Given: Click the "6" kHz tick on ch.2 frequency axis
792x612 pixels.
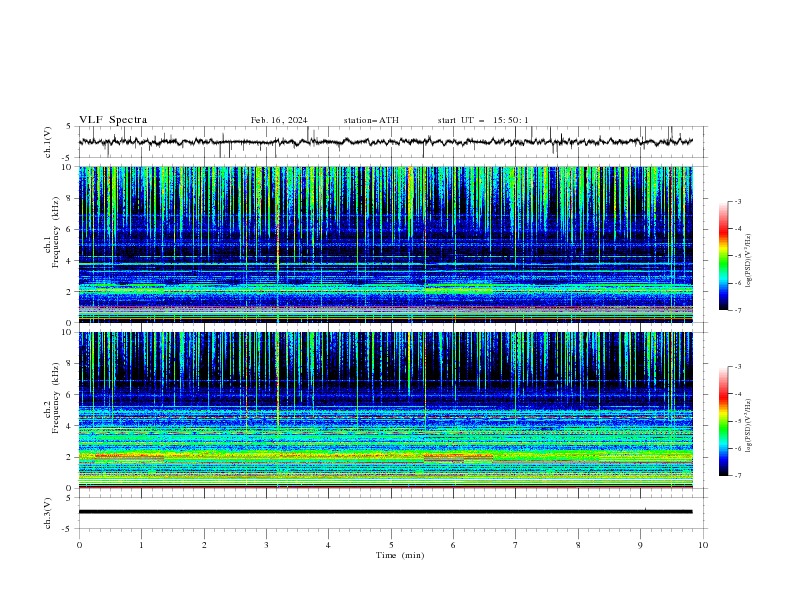Looking at the screenshot, I should (71, 394).
